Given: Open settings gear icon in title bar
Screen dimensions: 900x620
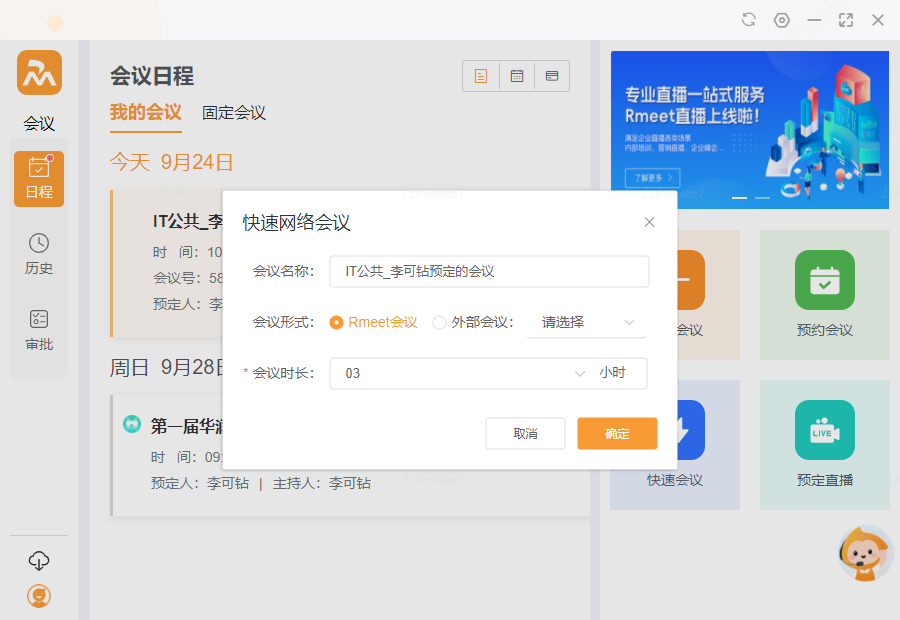Looking at the screenshot, I should [782, 20].
